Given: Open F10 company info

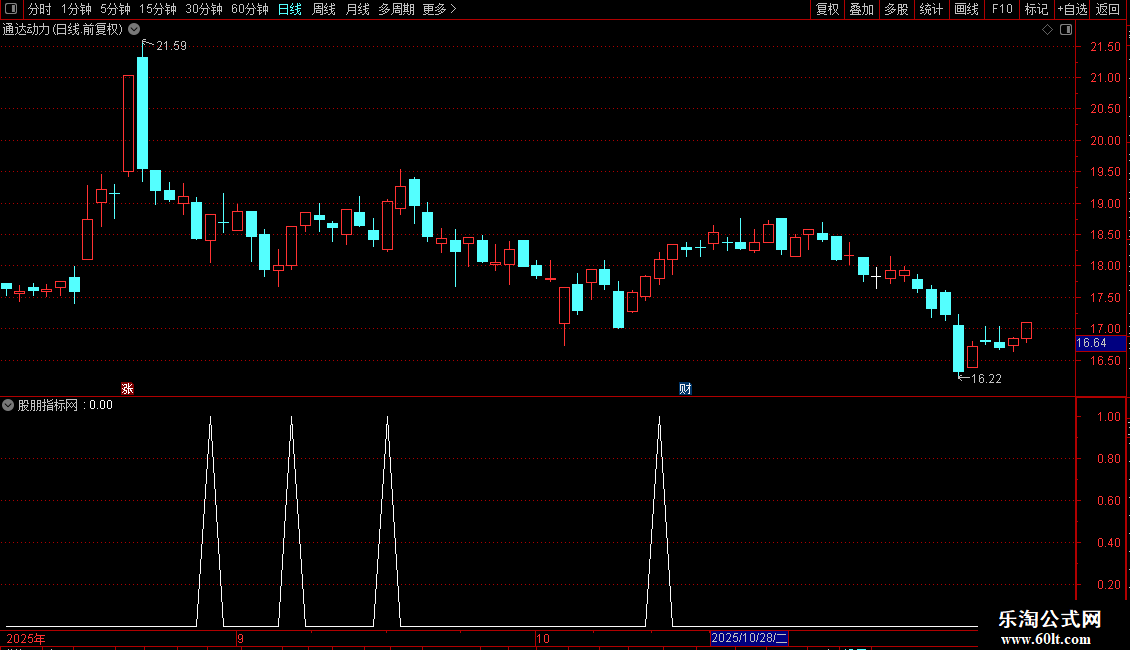Looking at the screenshot, I should point(1002,9).
